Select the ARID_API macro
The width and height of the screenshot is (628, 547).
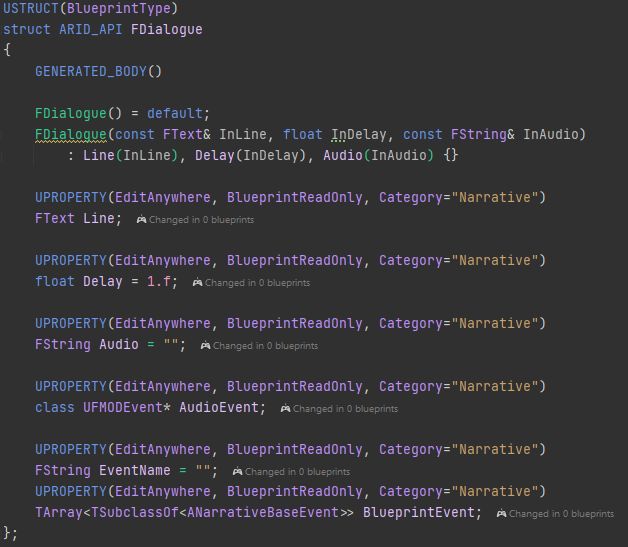(x=91, y=29)
